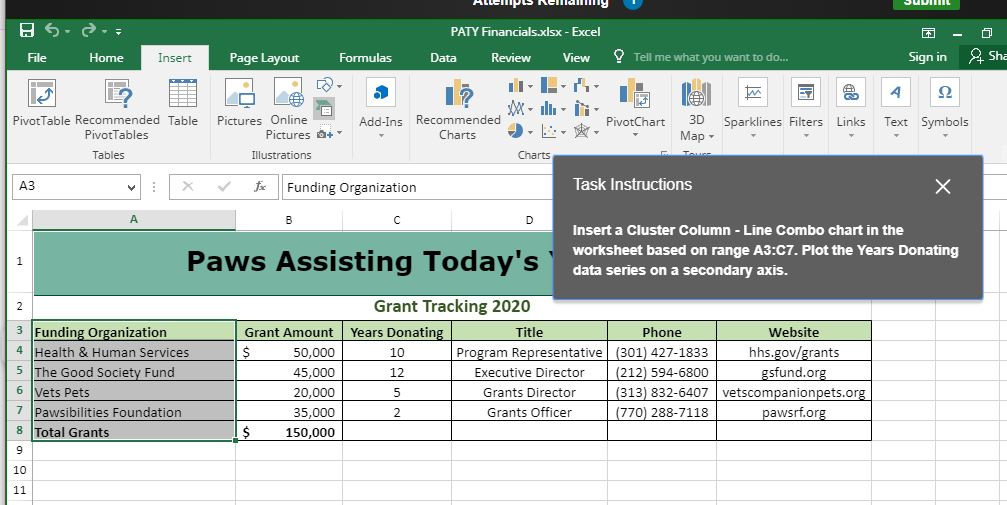Click the Tell me lightbulb icon
The width and height of the screenshot is (1007, 505).
[x=618, y=57]
